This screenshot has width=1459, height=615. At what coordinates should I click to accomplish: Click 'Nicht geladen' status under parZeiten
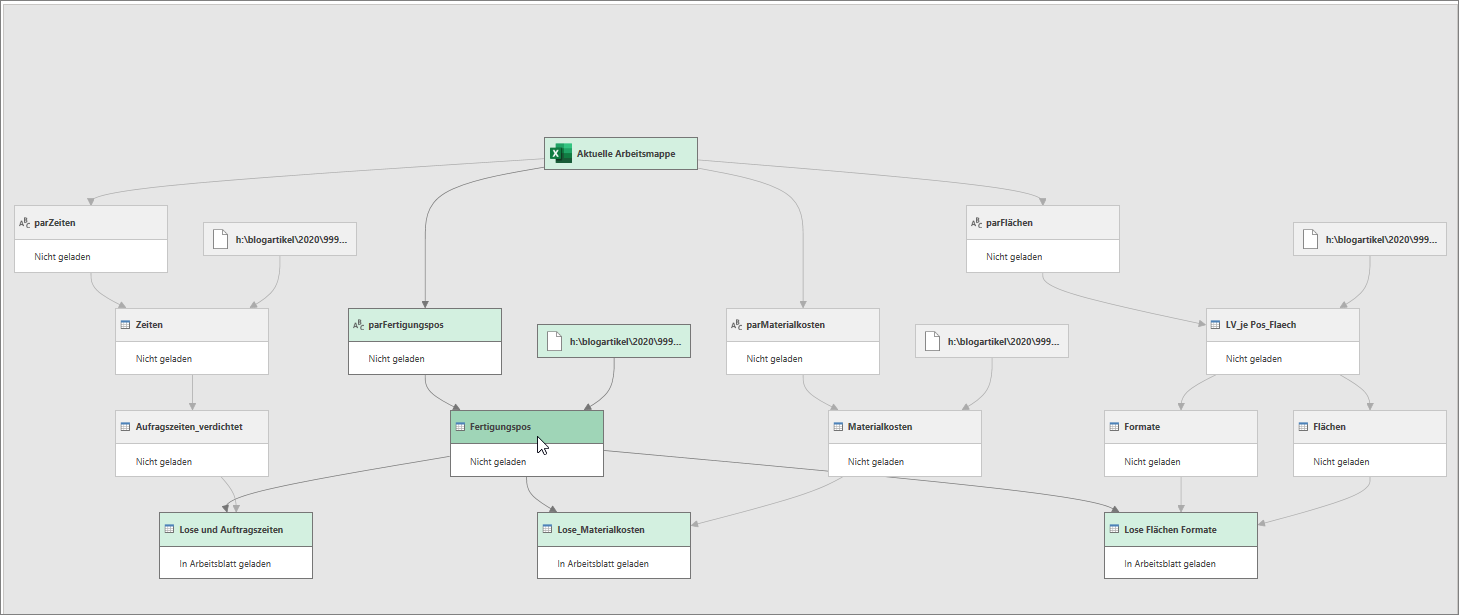(x=63, y=257)
